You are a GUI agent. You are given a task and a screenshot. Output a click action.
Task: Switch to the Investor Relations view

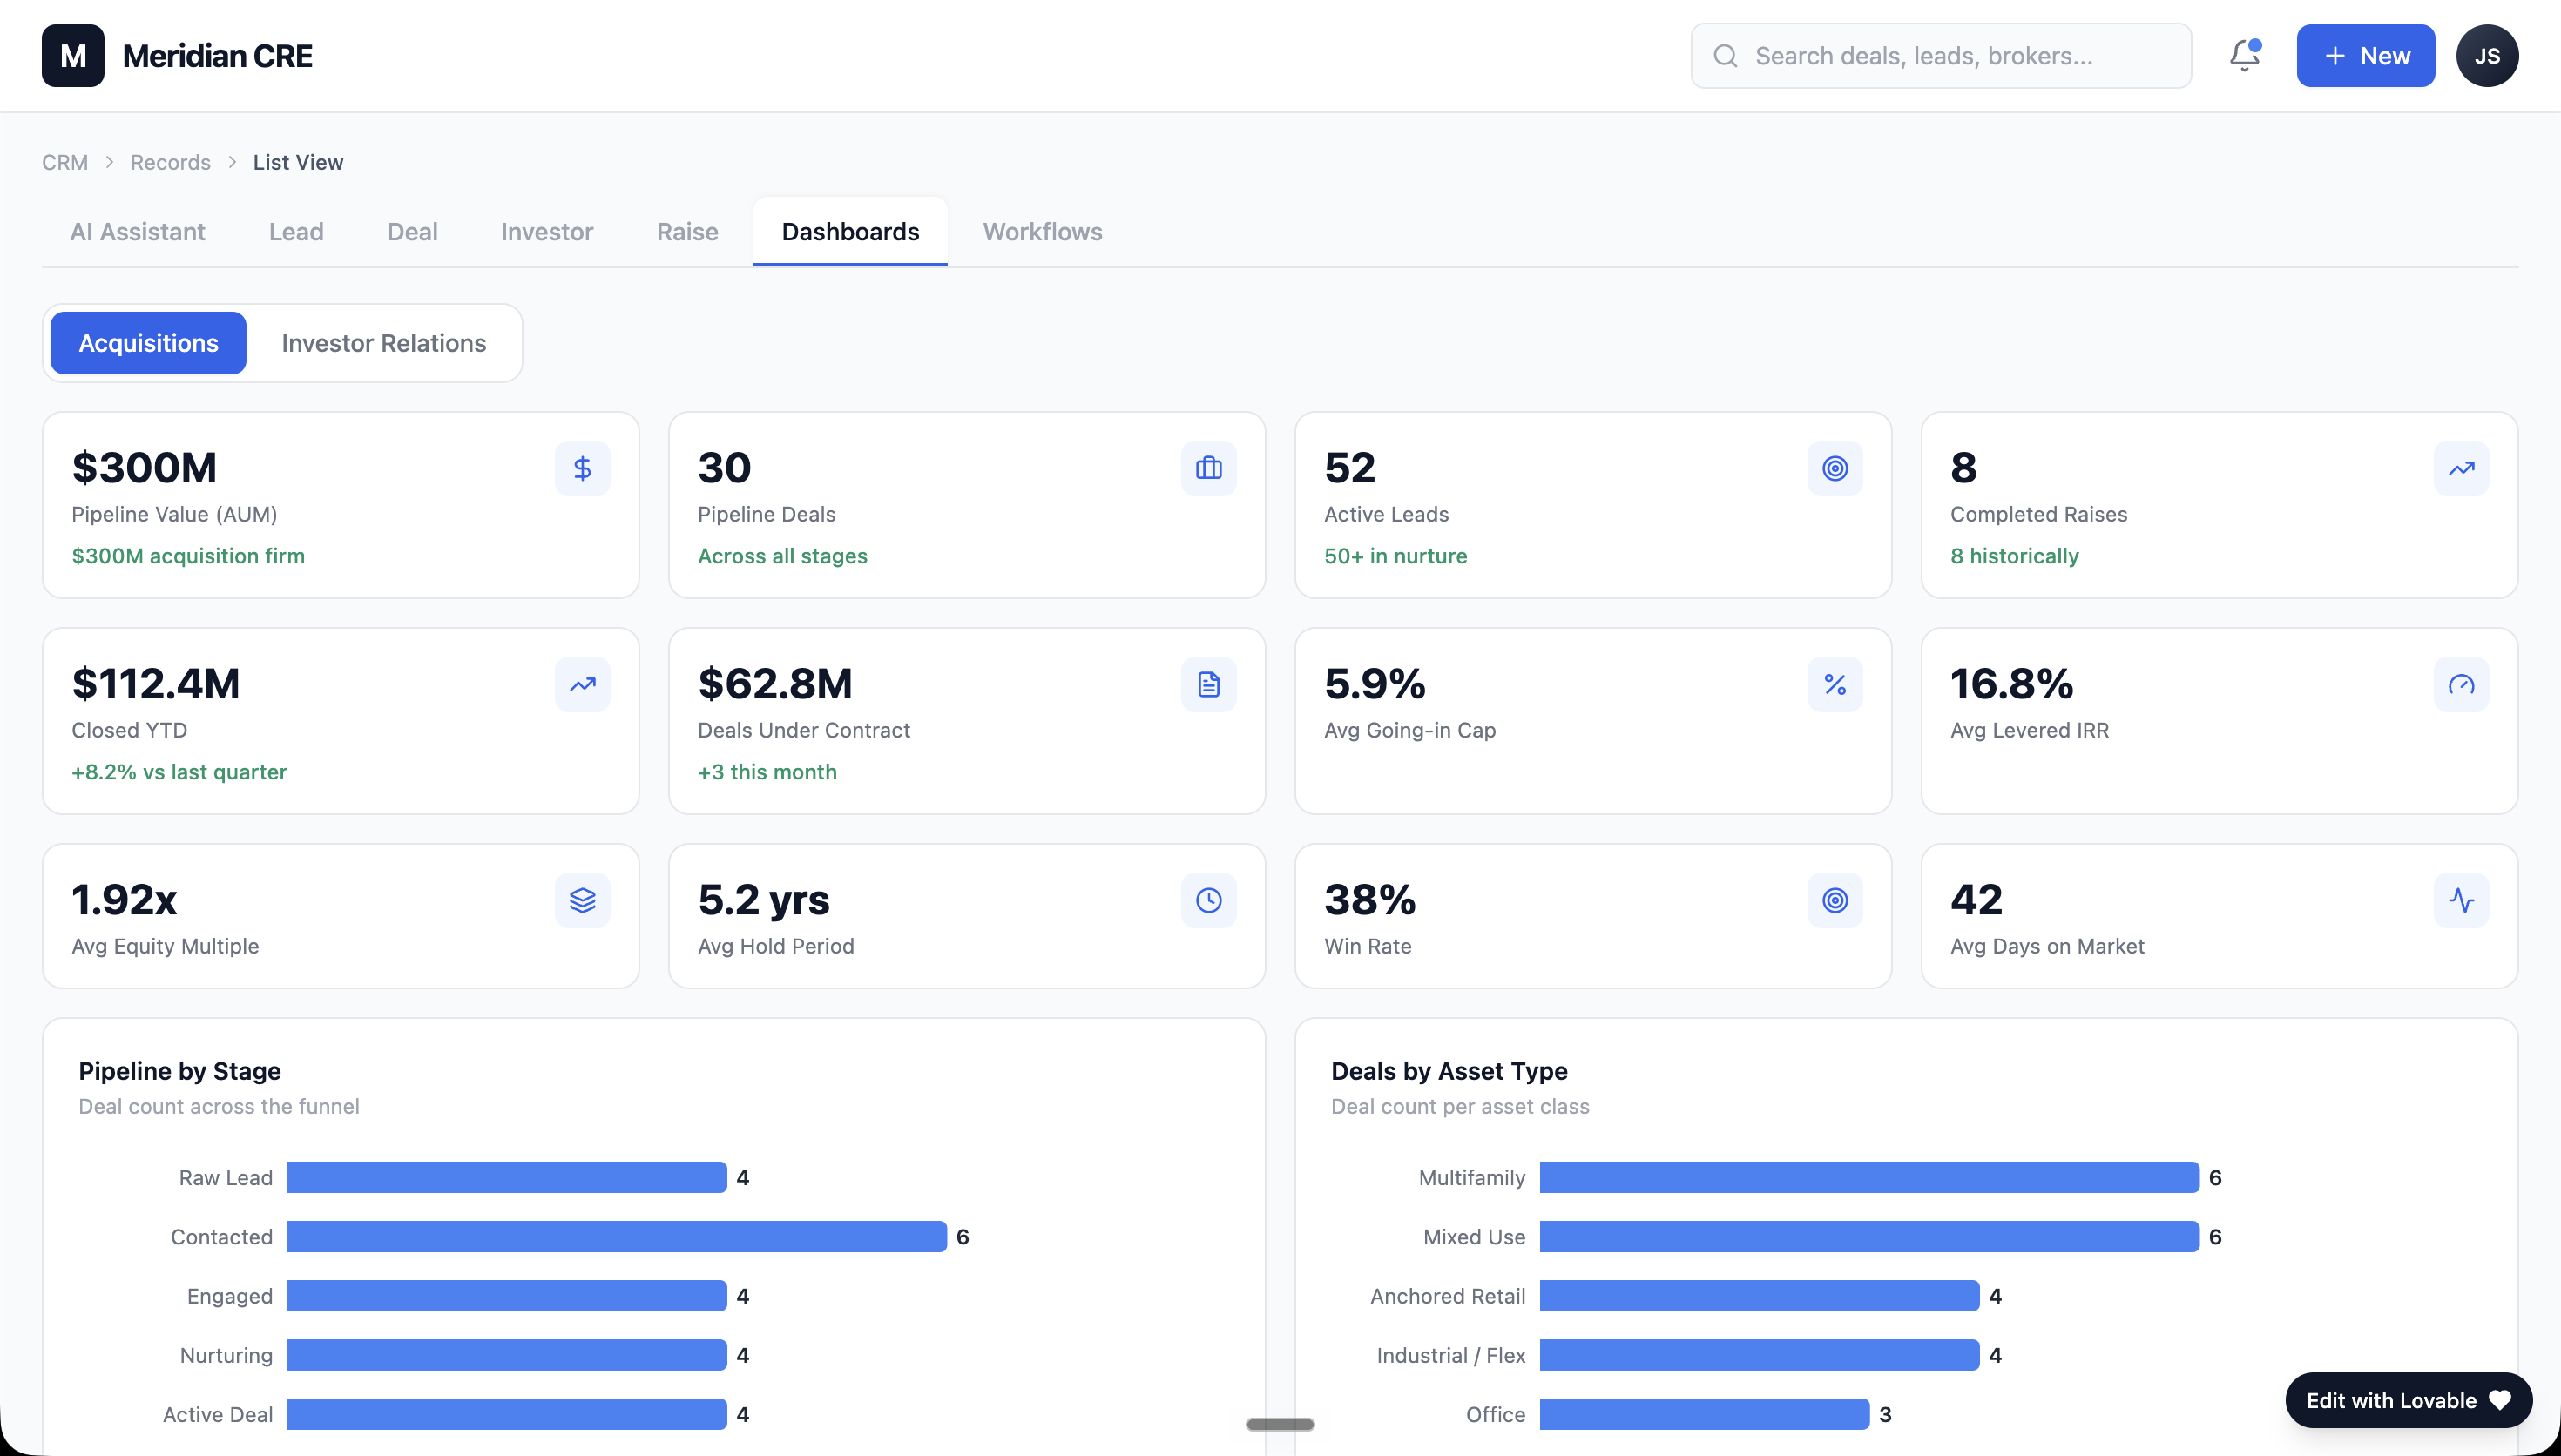pyautogui.click(x=384, y=343)
